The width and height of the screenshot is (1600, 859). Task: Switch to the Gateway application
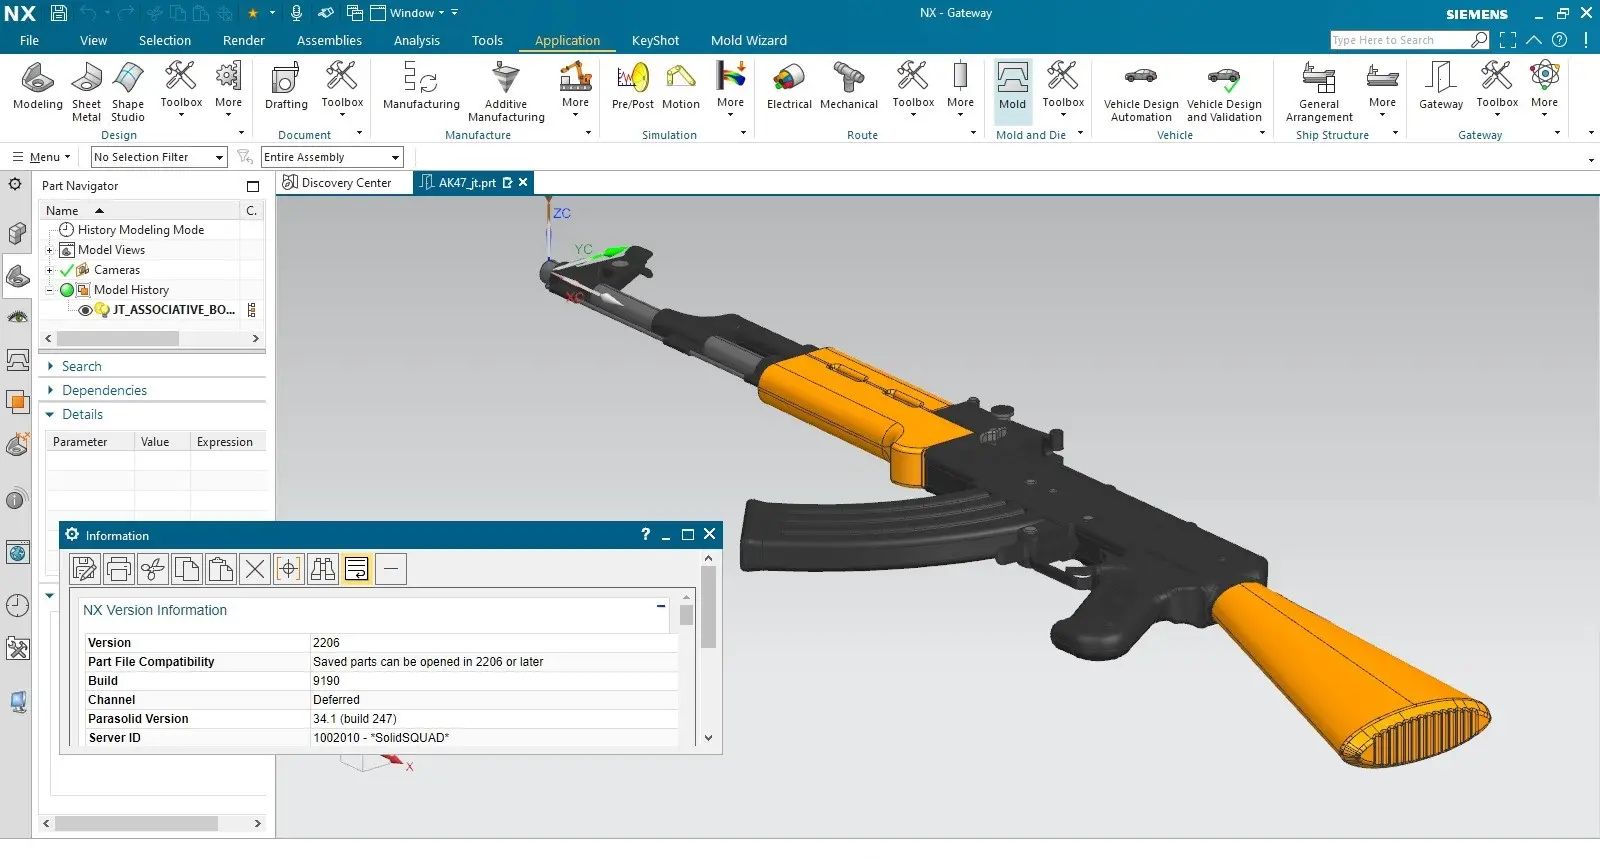pos(1441,86)
